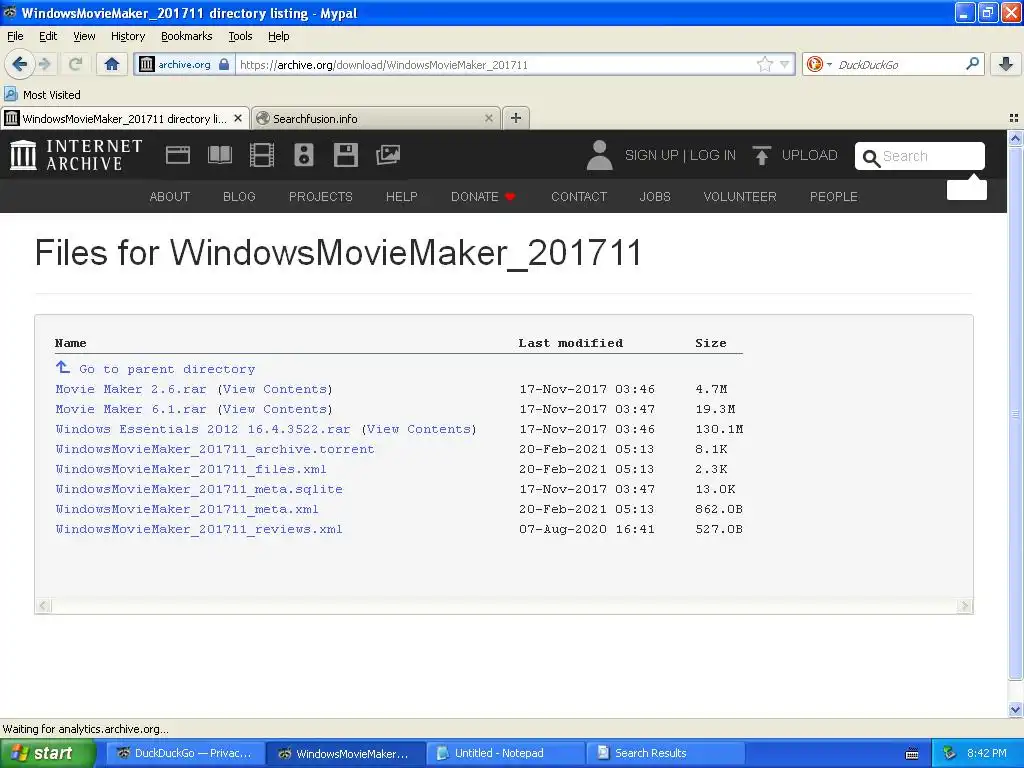This screenshot has height=768, width=1024.
Task: Open the View menu
Action: click(84, 36)
